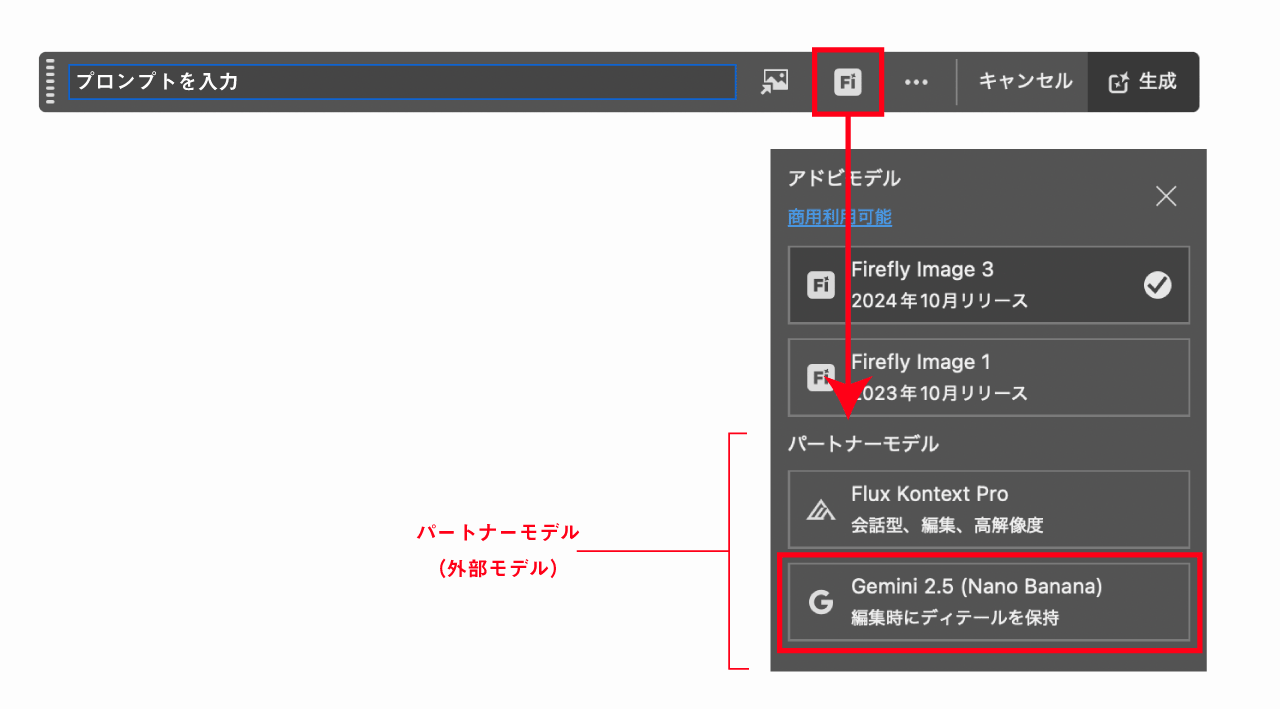Click the 編集時にディテールを保持 description
Screen dimensions: 1280x709
[x=954, y=618]
